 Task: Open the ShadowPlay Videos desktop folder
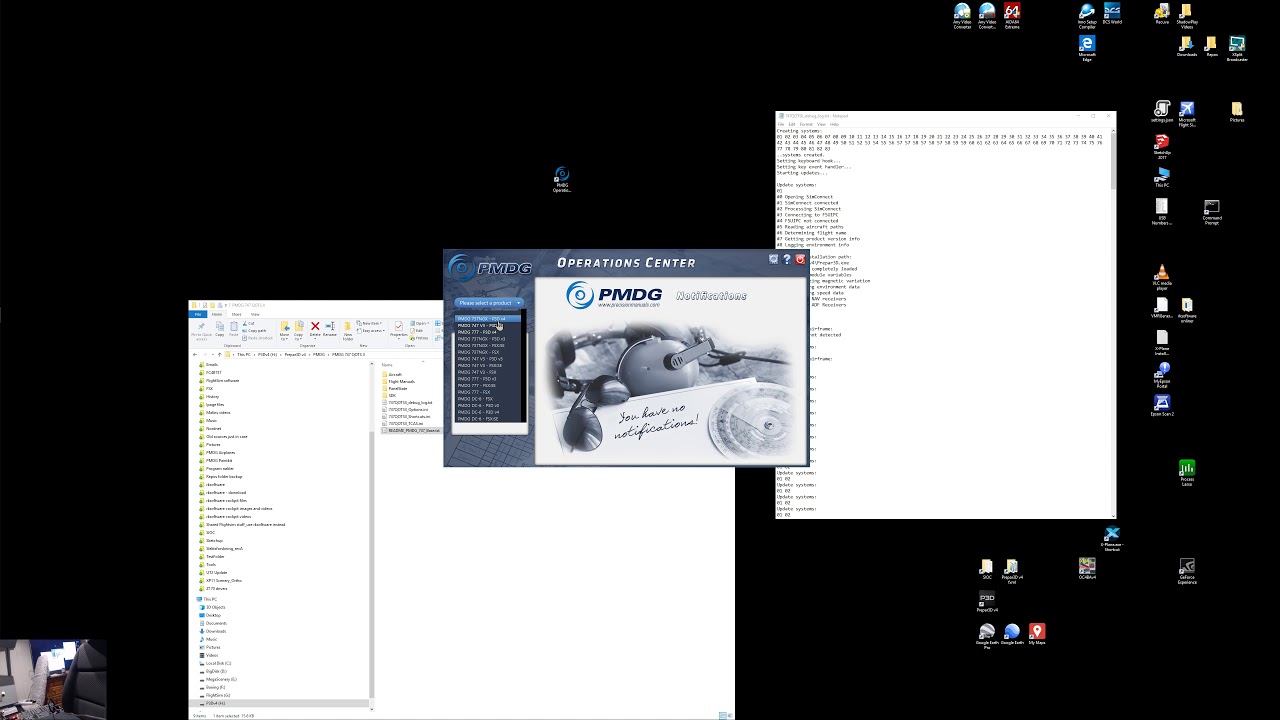(1187, 17)
